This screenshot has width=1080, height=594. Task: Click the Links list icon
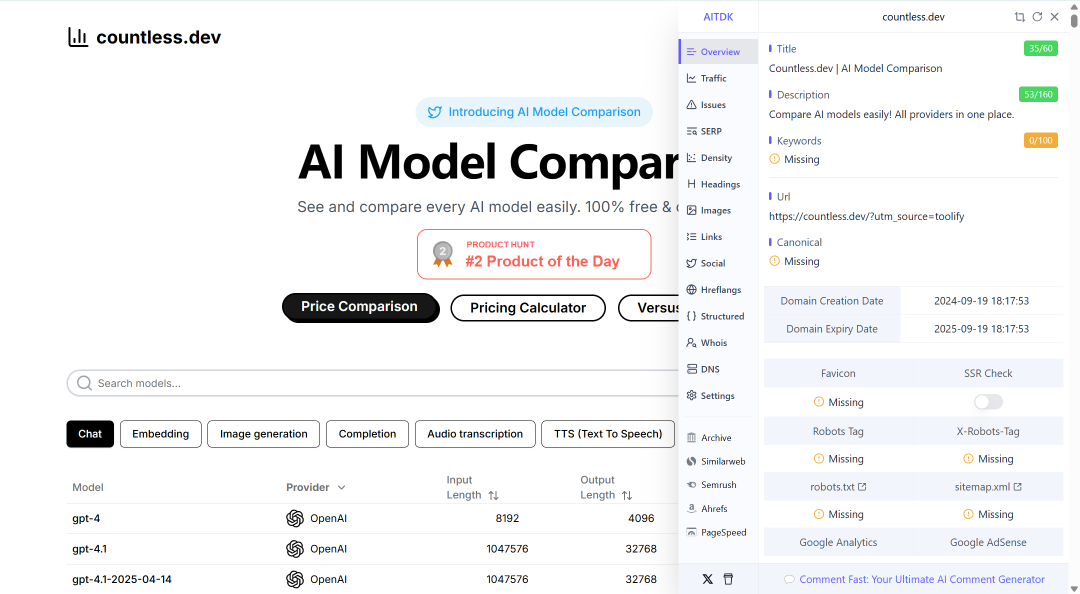[x=692, y=236]
